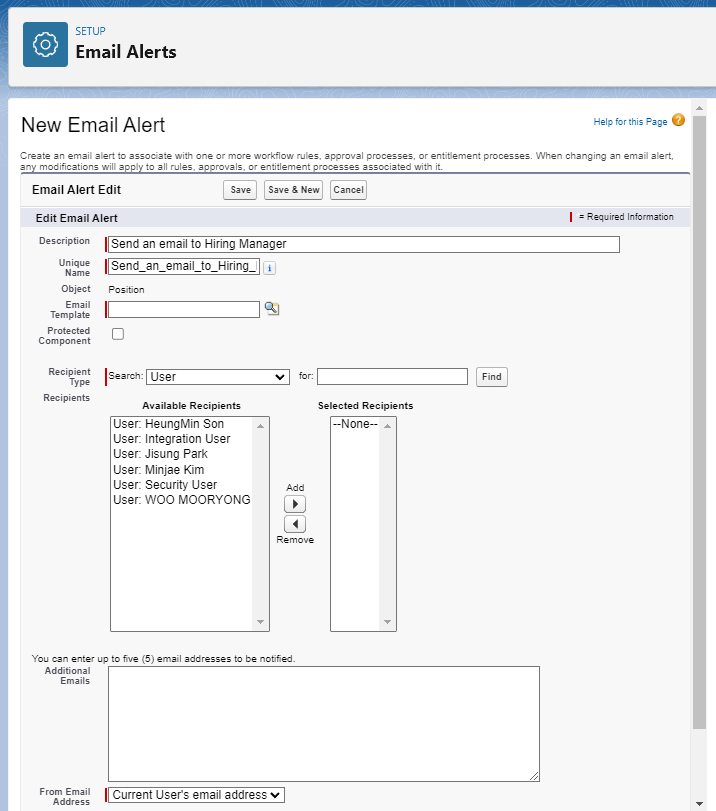
Task: Click the Setup gear icon
Action: click(46, 44)
